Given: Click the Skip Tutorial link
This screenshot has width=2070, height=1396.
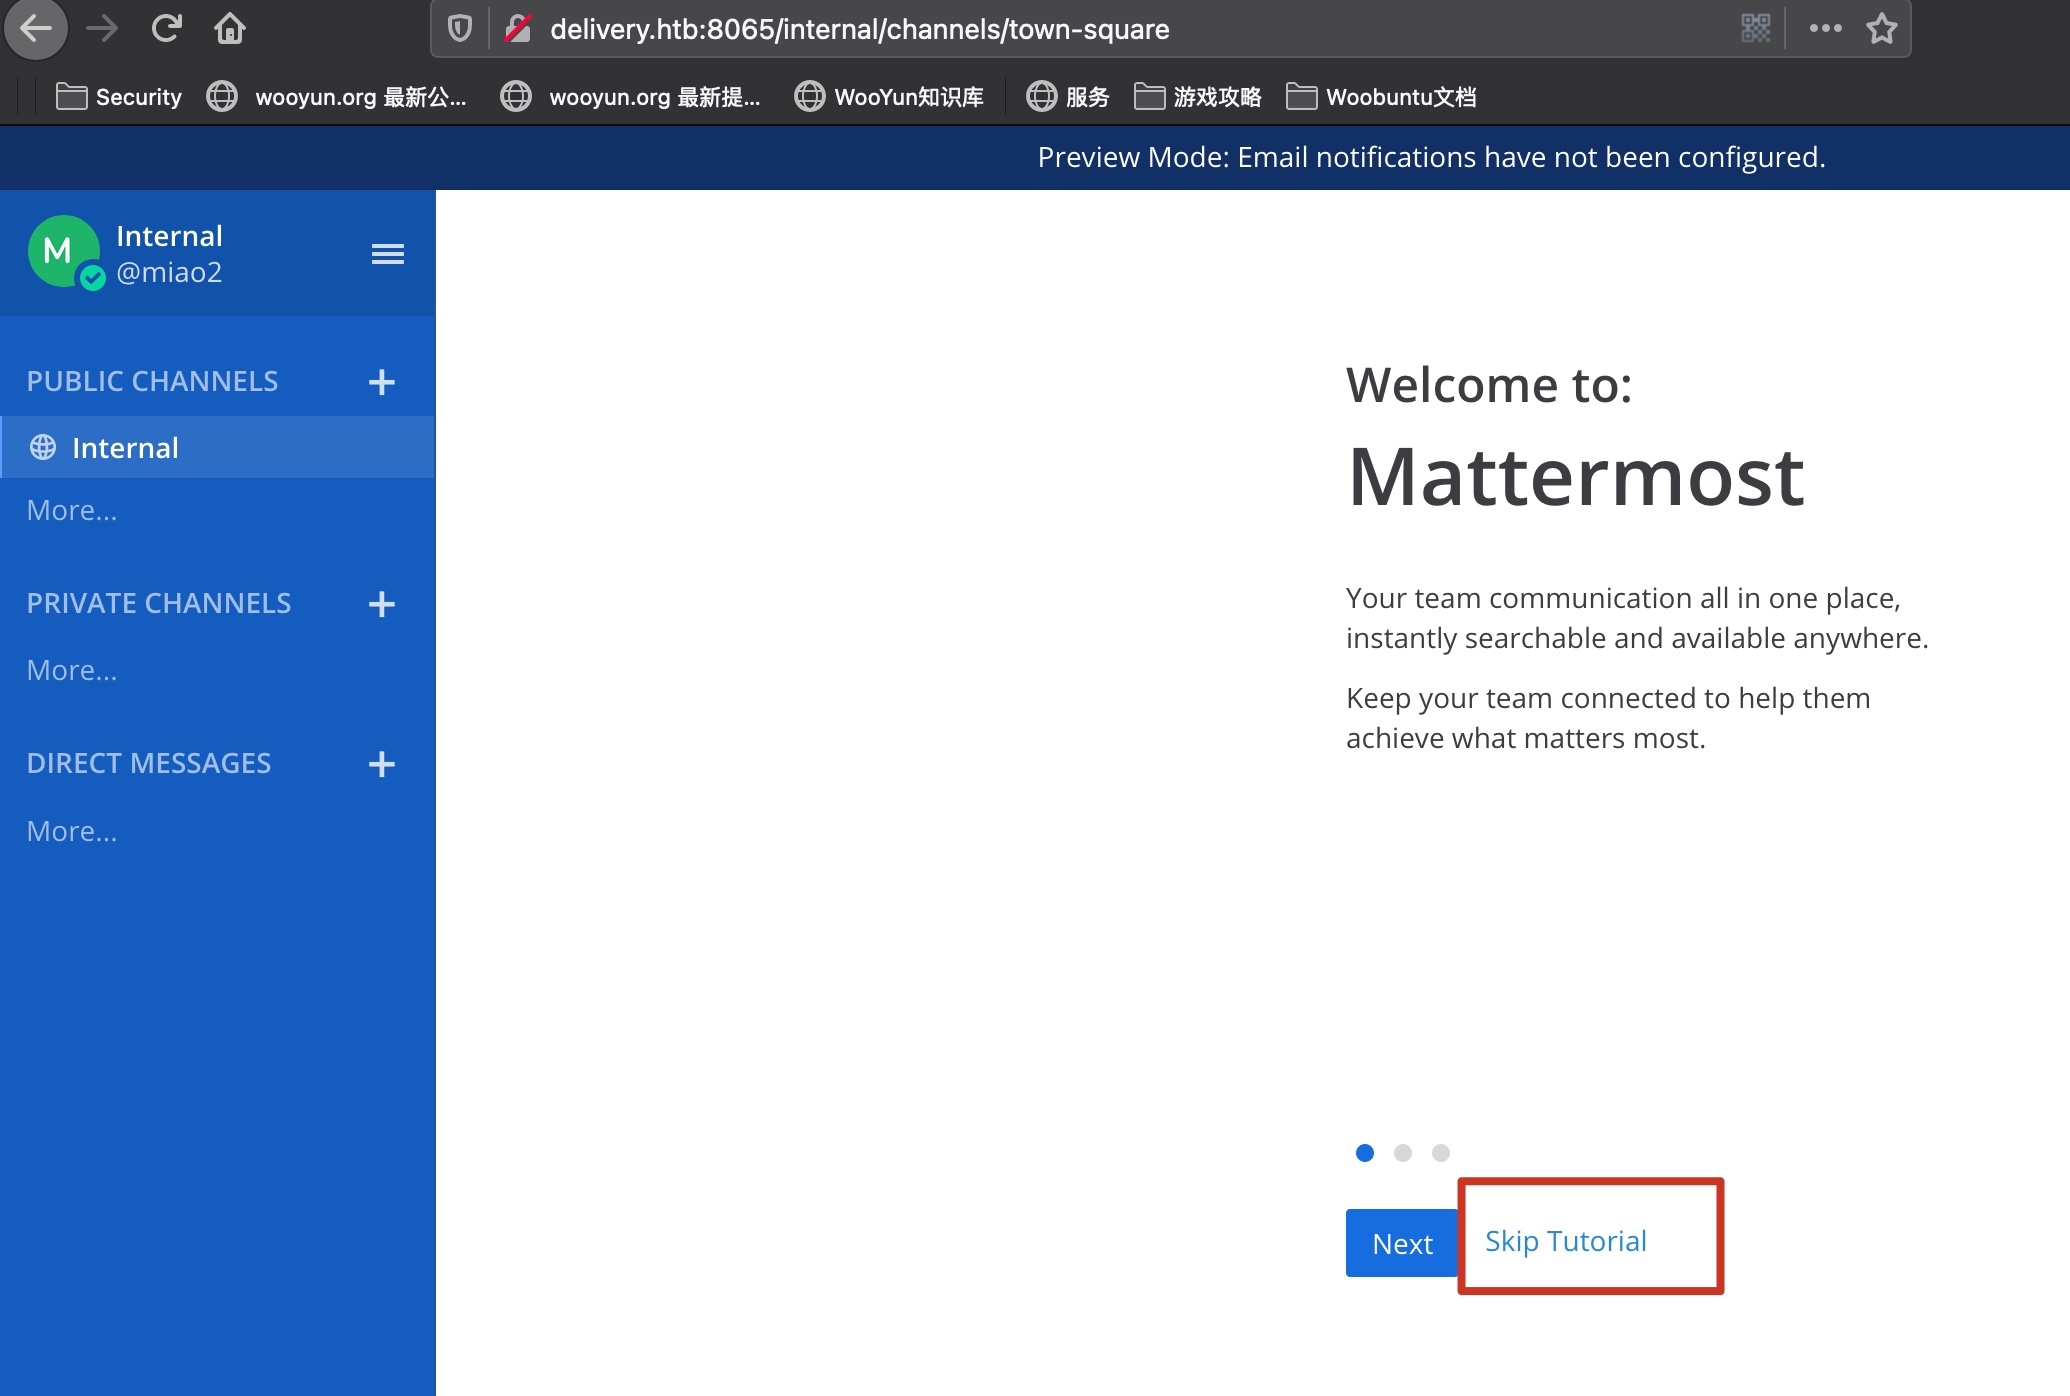Looking at the screenshot, I should pos(1565,1241).
